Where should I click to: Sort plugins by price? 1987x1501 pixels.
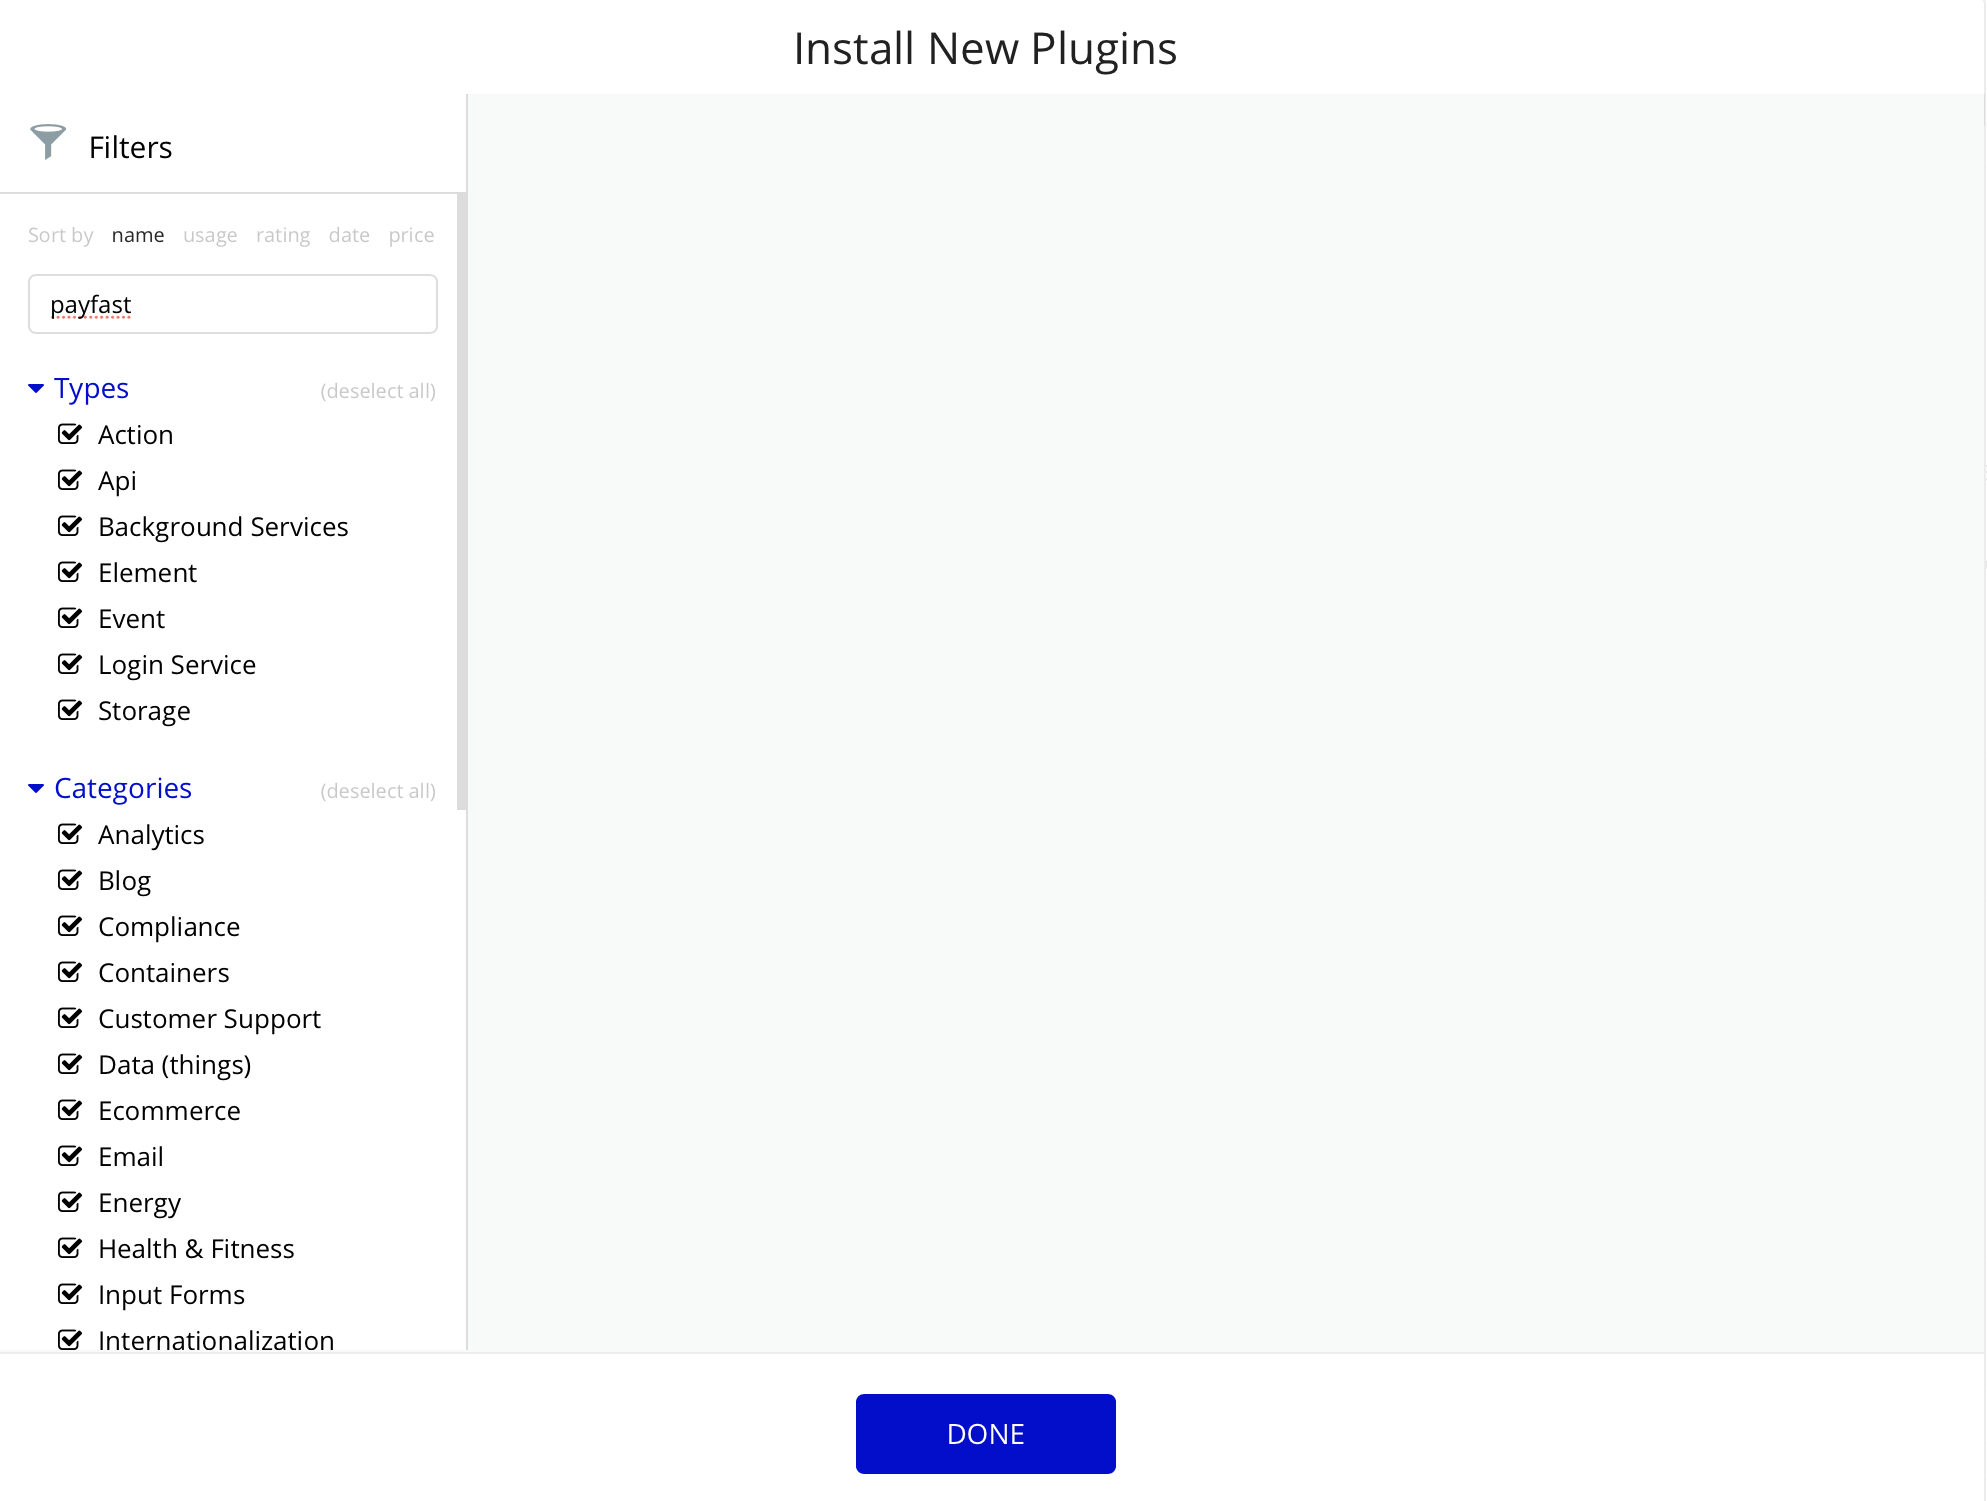point(411,235)
